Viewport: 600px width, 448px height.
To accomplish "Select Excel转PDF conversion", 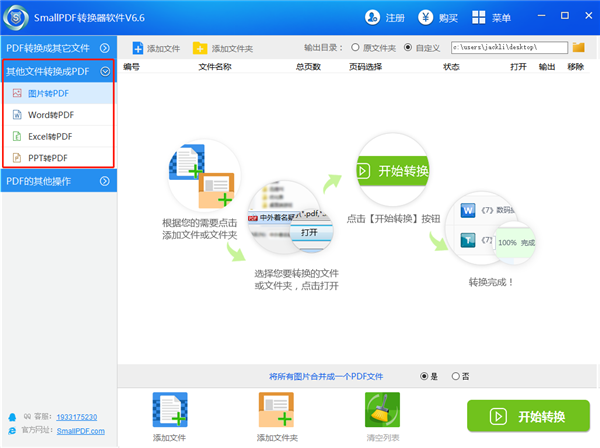I will pyautogui.click(x=59, y=136).
